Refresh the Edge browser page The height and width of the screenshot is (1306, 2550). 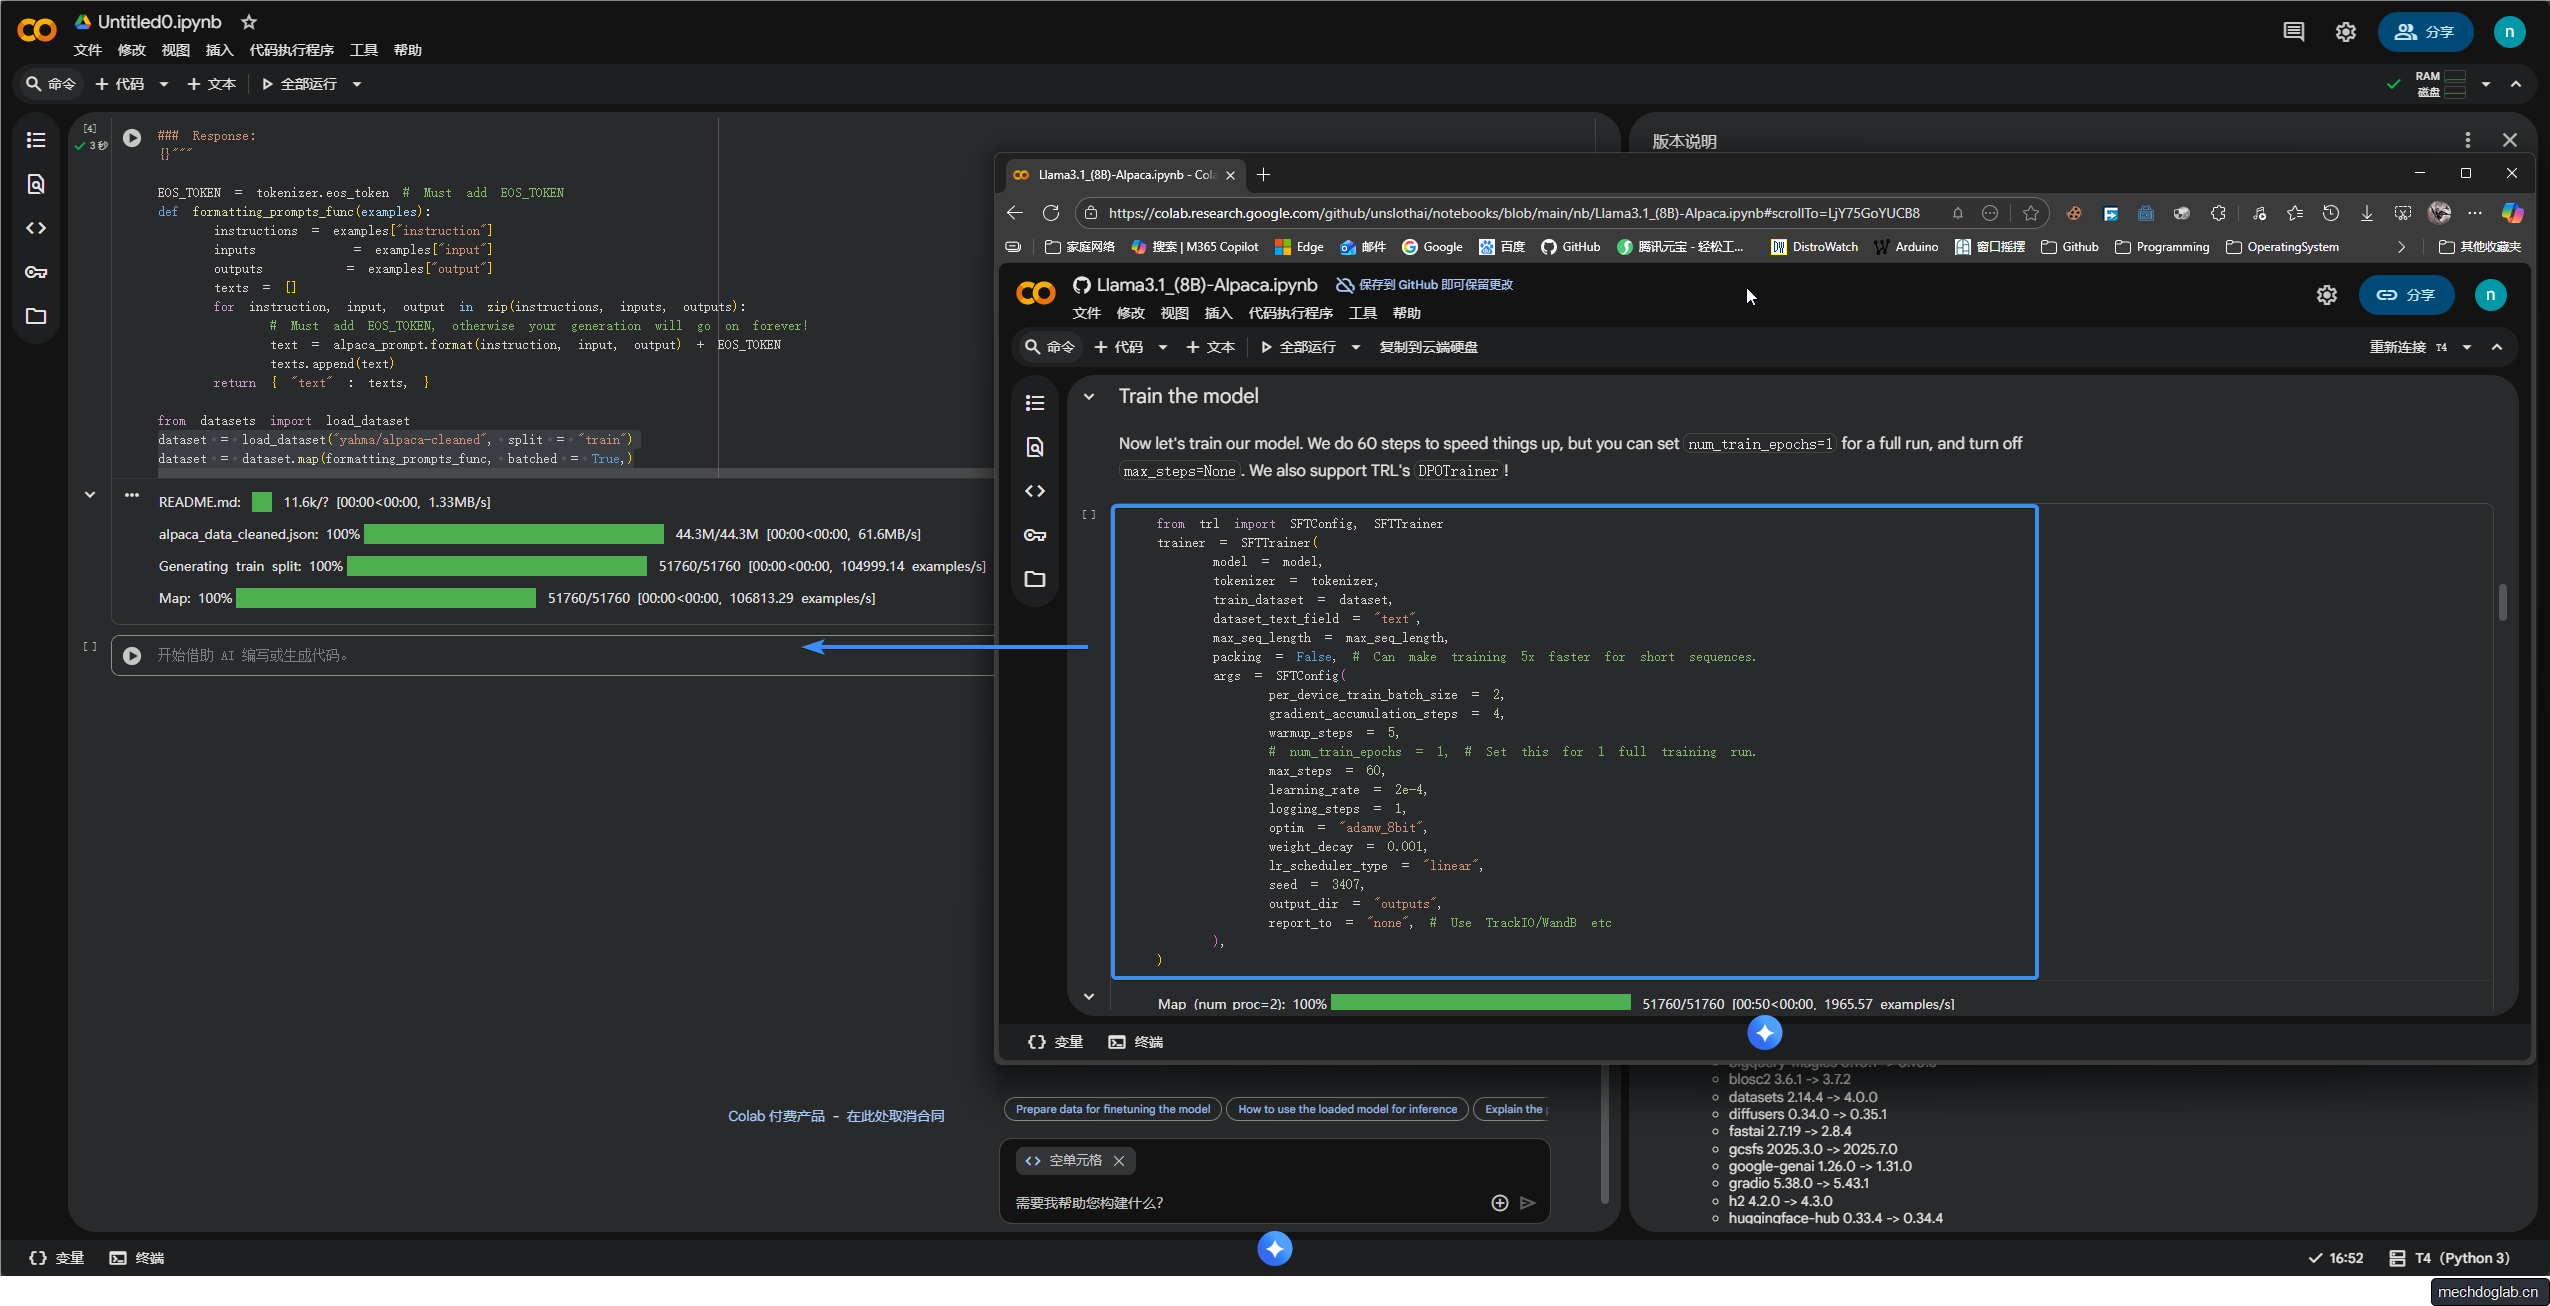pyautogui.click(x=1050, y=213)
